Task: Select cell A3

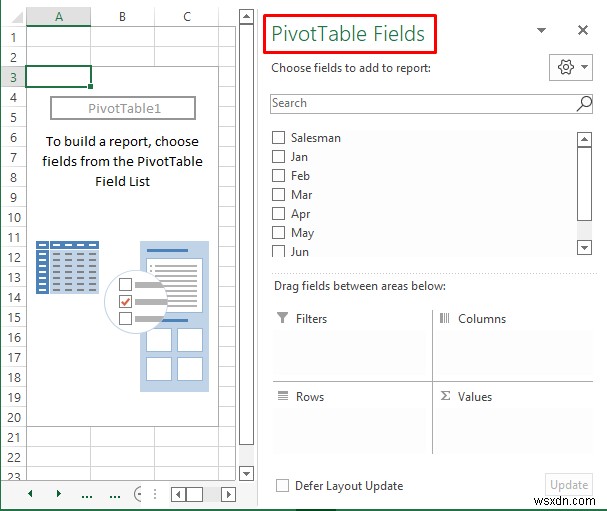Action: (58, 76)
